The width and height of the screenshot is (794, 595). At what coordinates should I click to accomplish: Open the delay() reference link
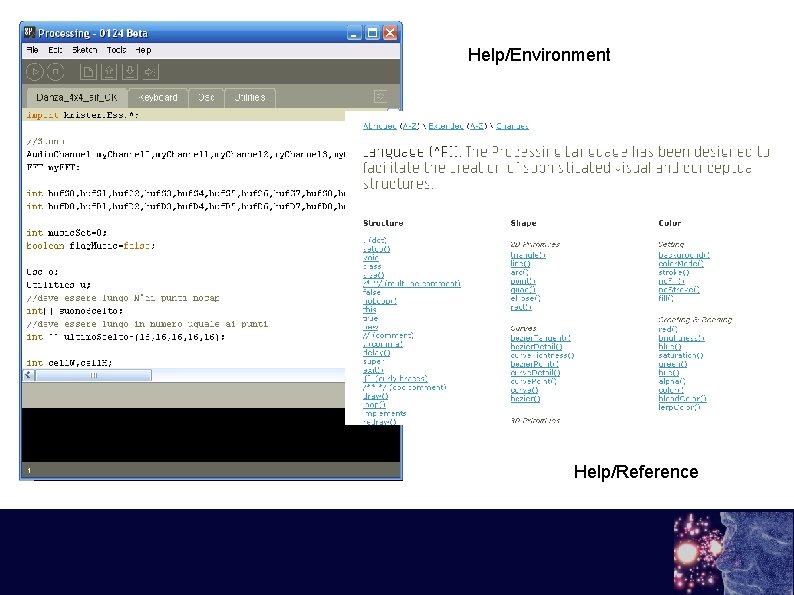click(377, 352)
